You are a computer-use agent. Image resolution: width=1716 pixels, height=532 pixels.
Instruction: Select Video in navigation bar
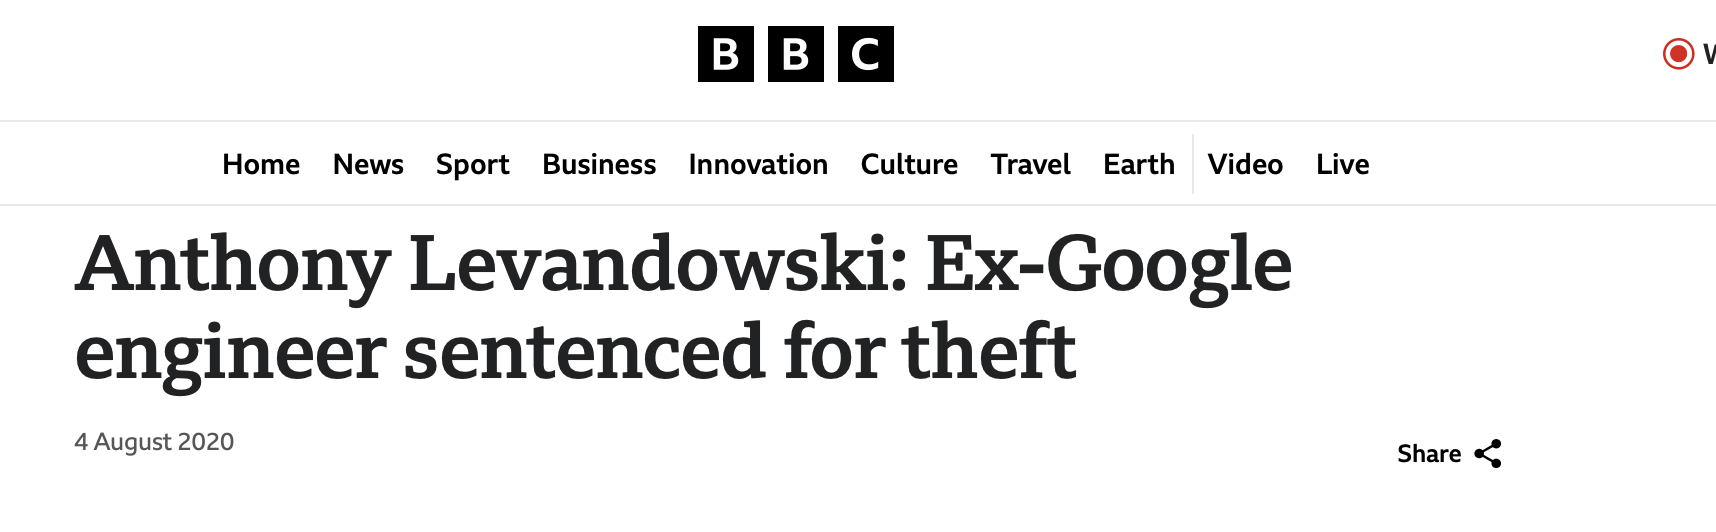pyautogui.click(x=1245, y=164)
